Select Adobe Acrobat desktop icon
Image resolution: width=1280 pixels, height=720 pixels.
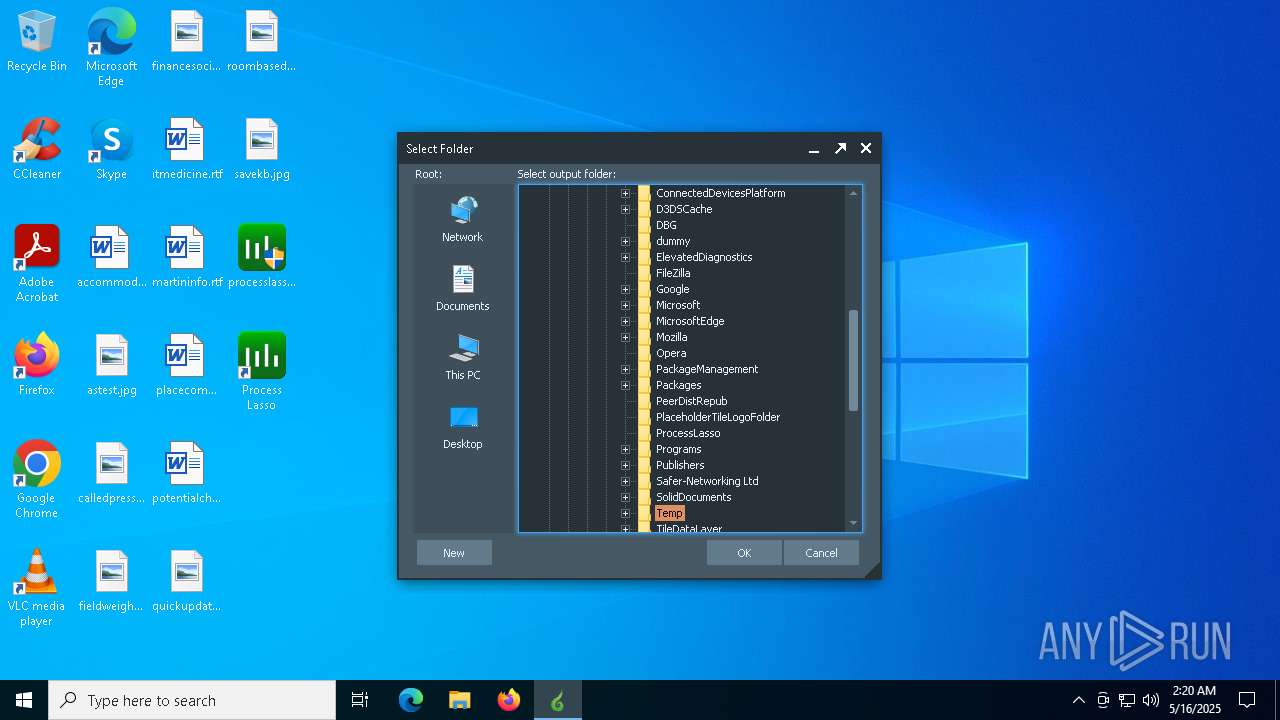click(x=37, y=264)
